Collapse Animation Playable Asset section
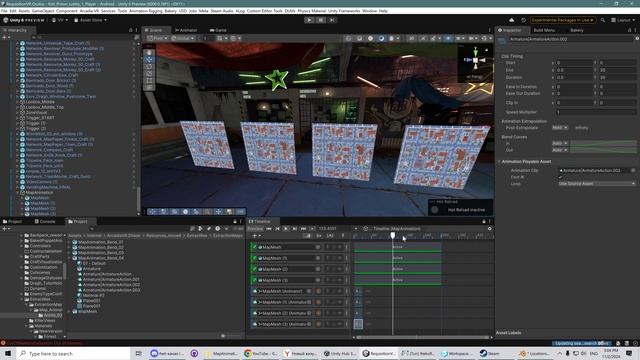The width and height of the screenshot is (640, 360). pyautogui.click(x=499, y=162)
